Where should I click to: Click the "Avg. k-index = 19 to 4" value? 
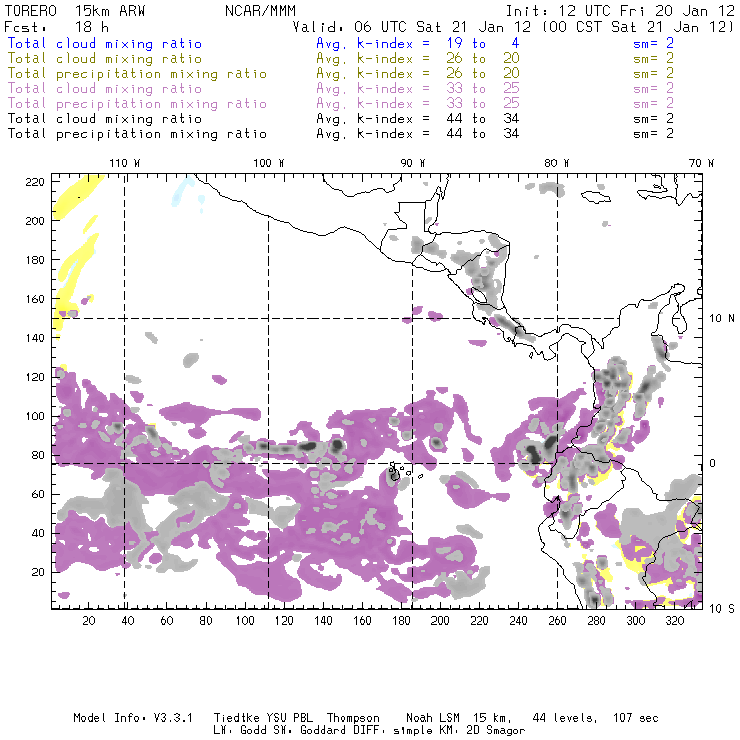click(x=418, y=44)
